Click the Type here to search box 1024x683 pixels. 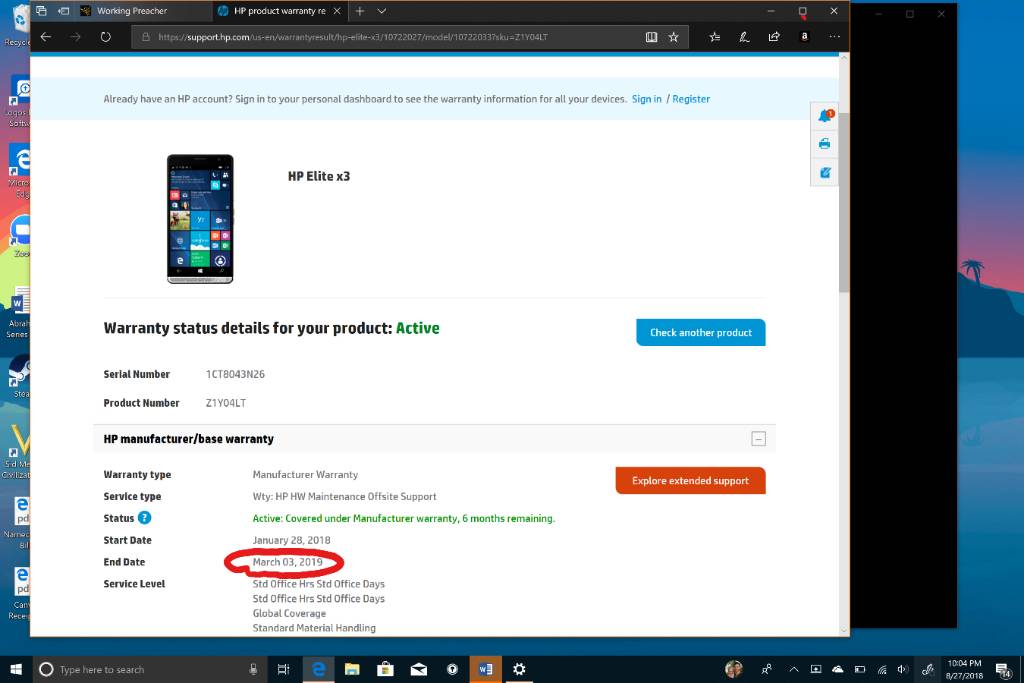(x=149, y=669)
